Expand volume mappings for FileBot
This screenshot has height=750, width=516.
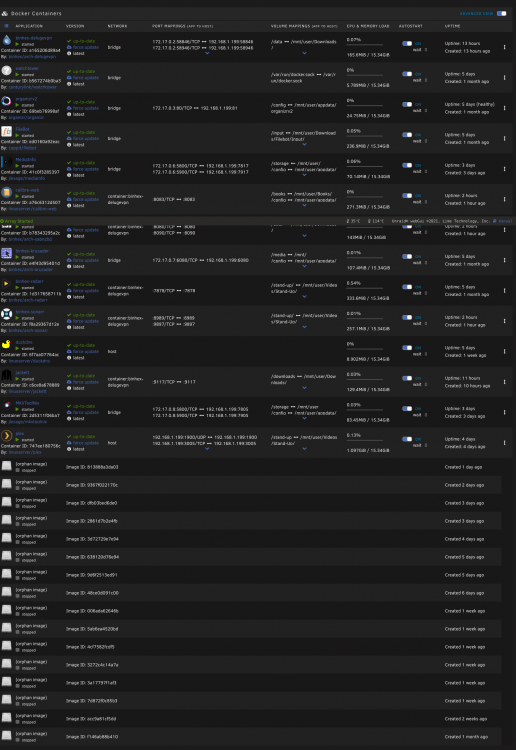[304, 144]
